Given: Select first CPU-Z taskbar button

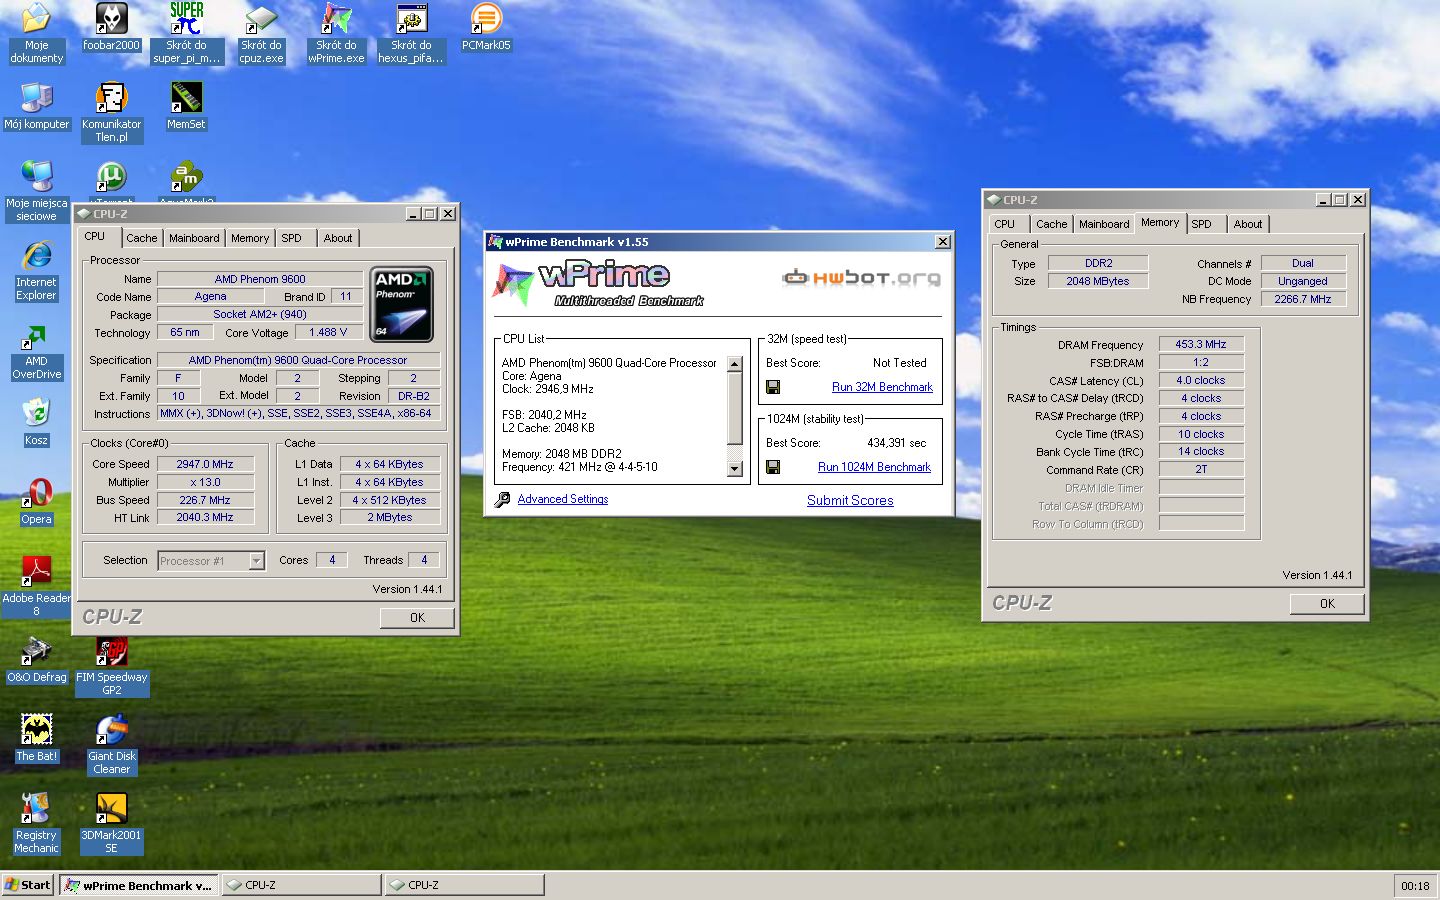Looking at the screenshot, I should (x=301, y=885).
